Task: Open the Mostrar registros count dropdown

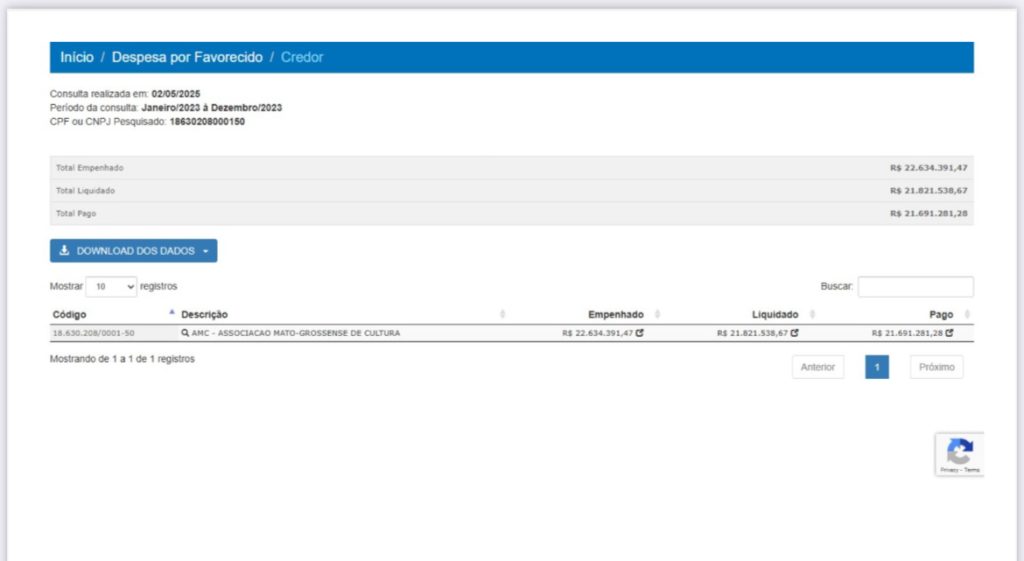Action: pyautogui.click(x=111, y=287)
